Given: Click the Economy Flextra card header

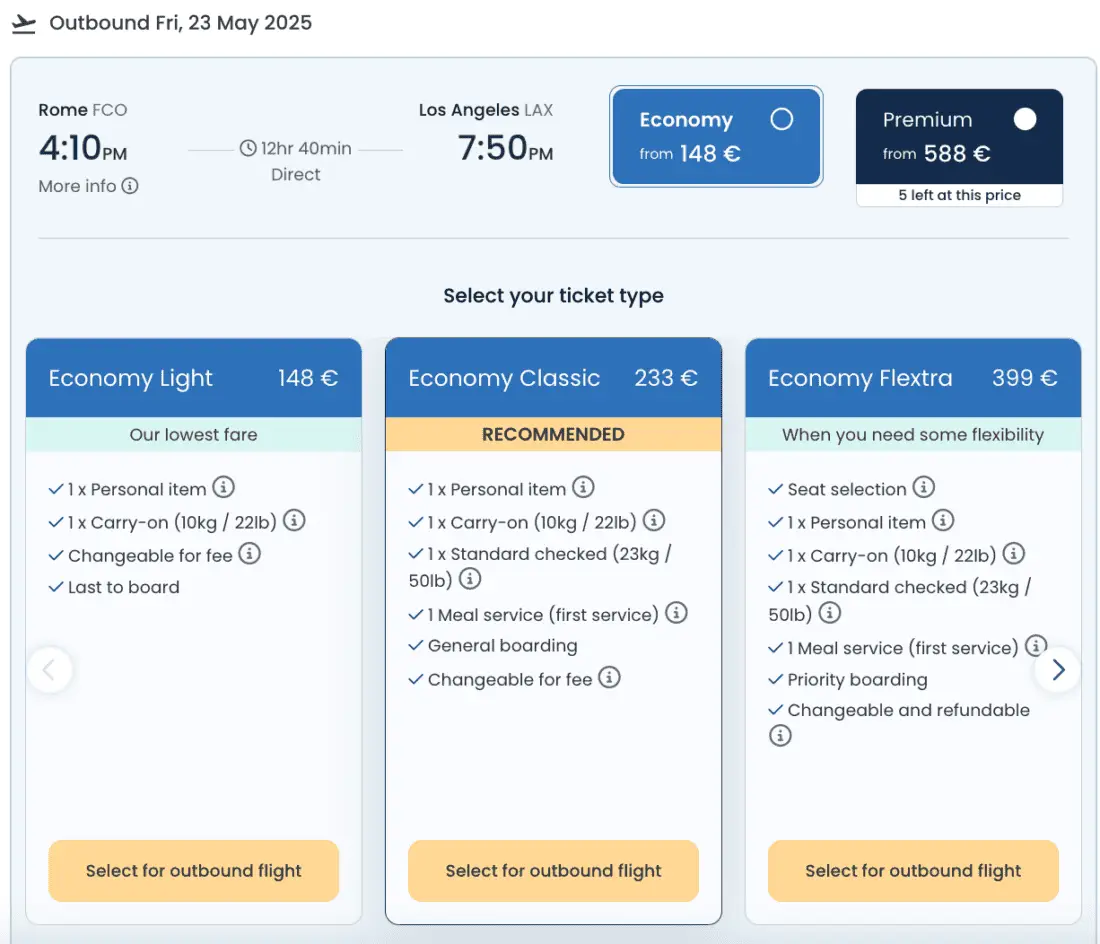Looking at the screenshot, I should (x=912, y=378).
